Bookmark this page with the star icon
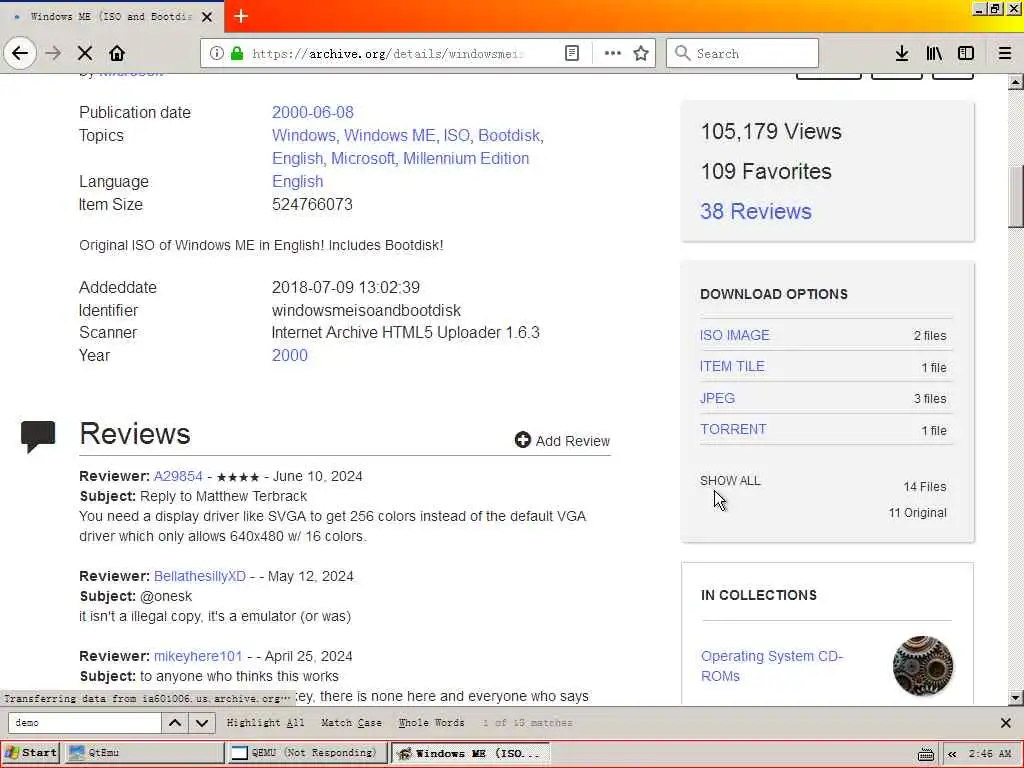The image size is (1024, 768). (641, 53)
